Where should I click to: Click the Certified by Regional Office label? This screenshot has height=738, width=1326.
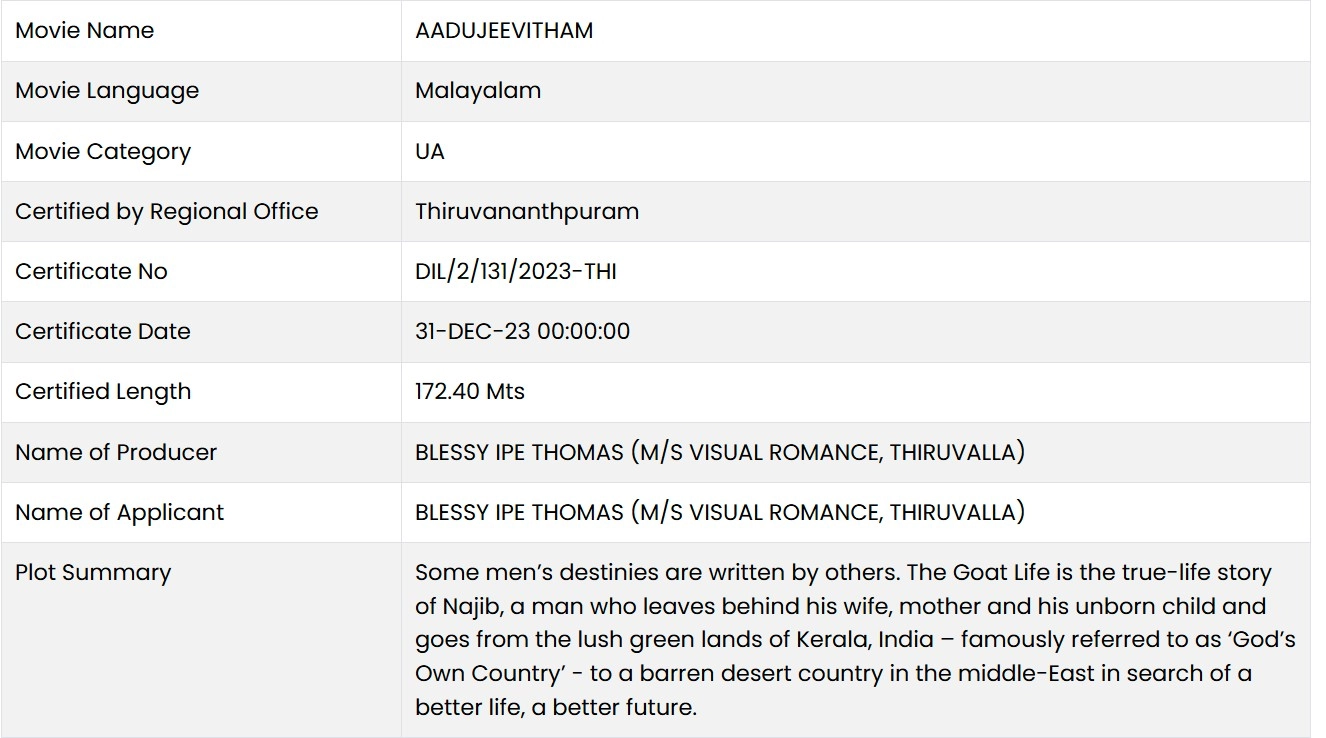pos(167,212)
